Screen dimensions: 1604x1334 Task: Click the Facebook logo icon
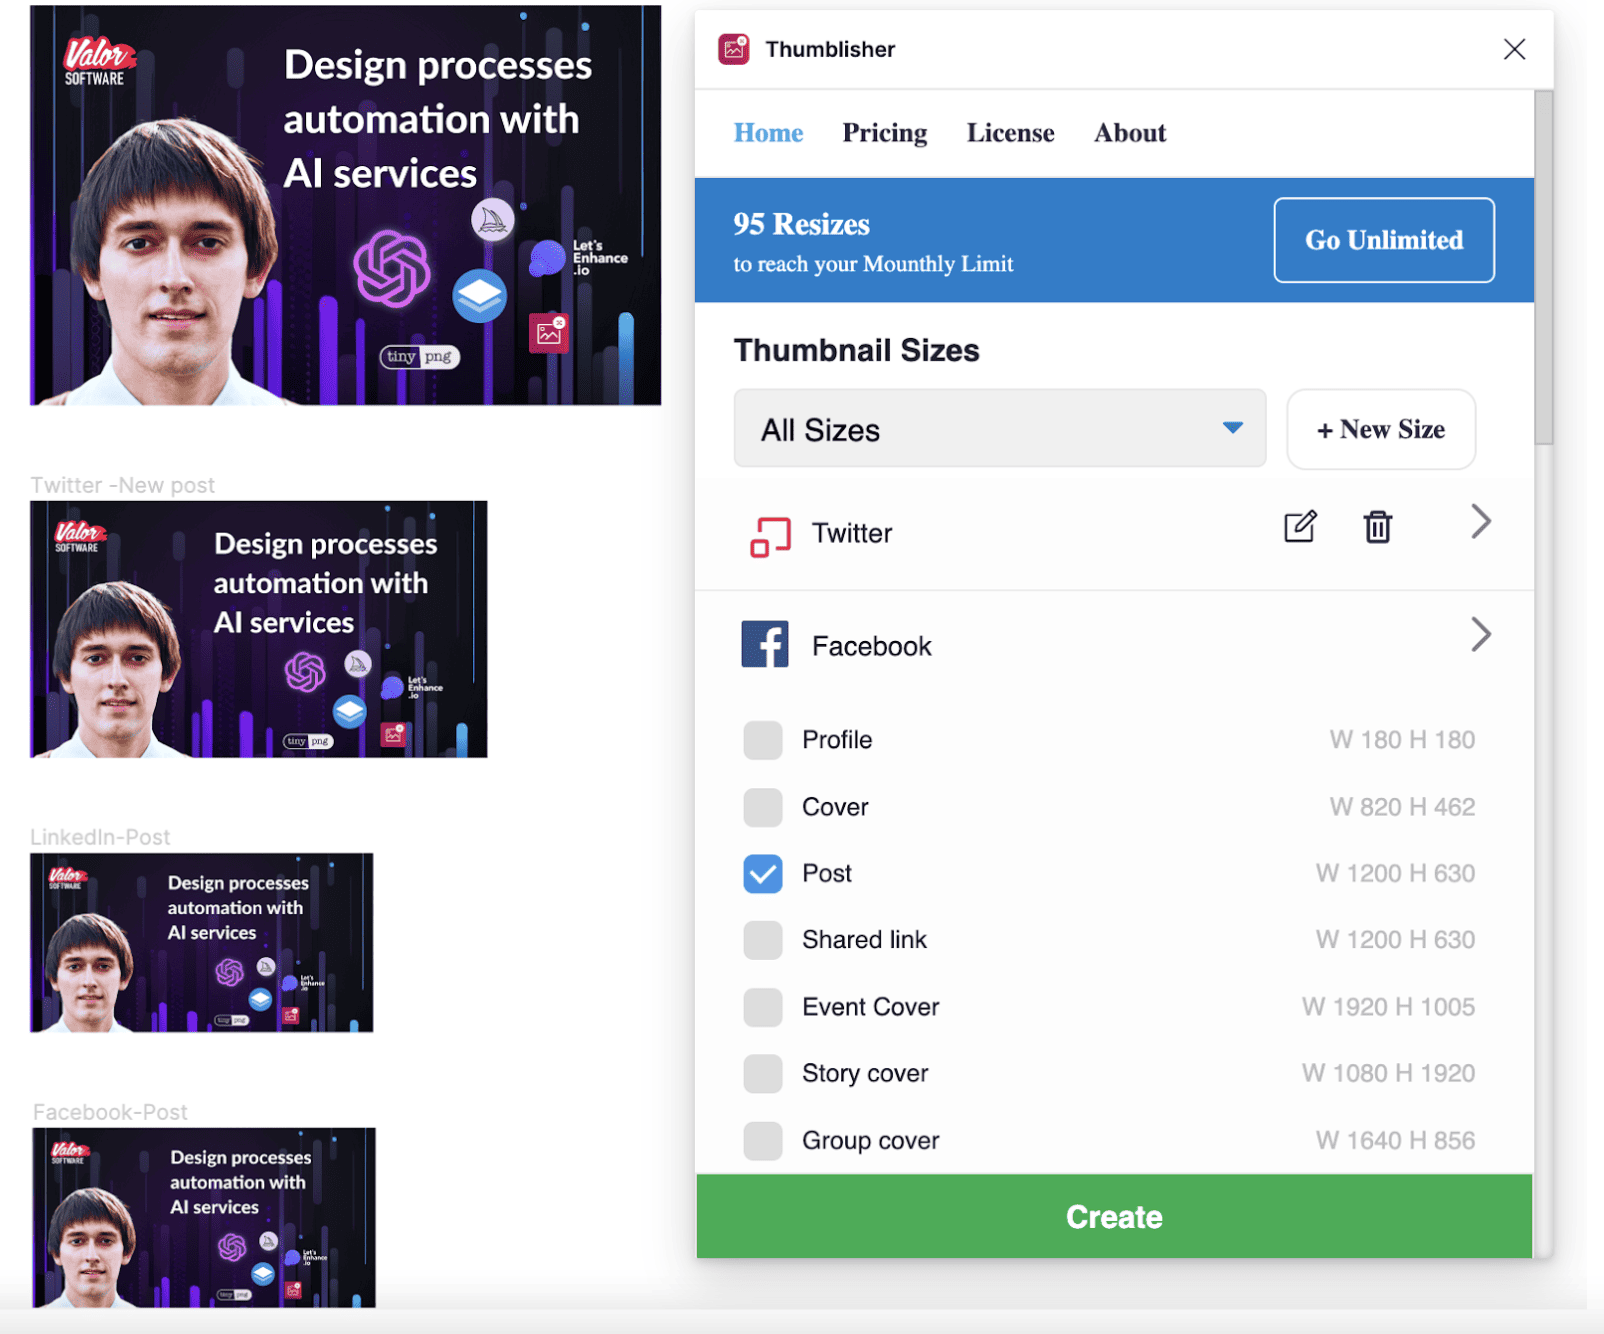click(x=765, y=645)
